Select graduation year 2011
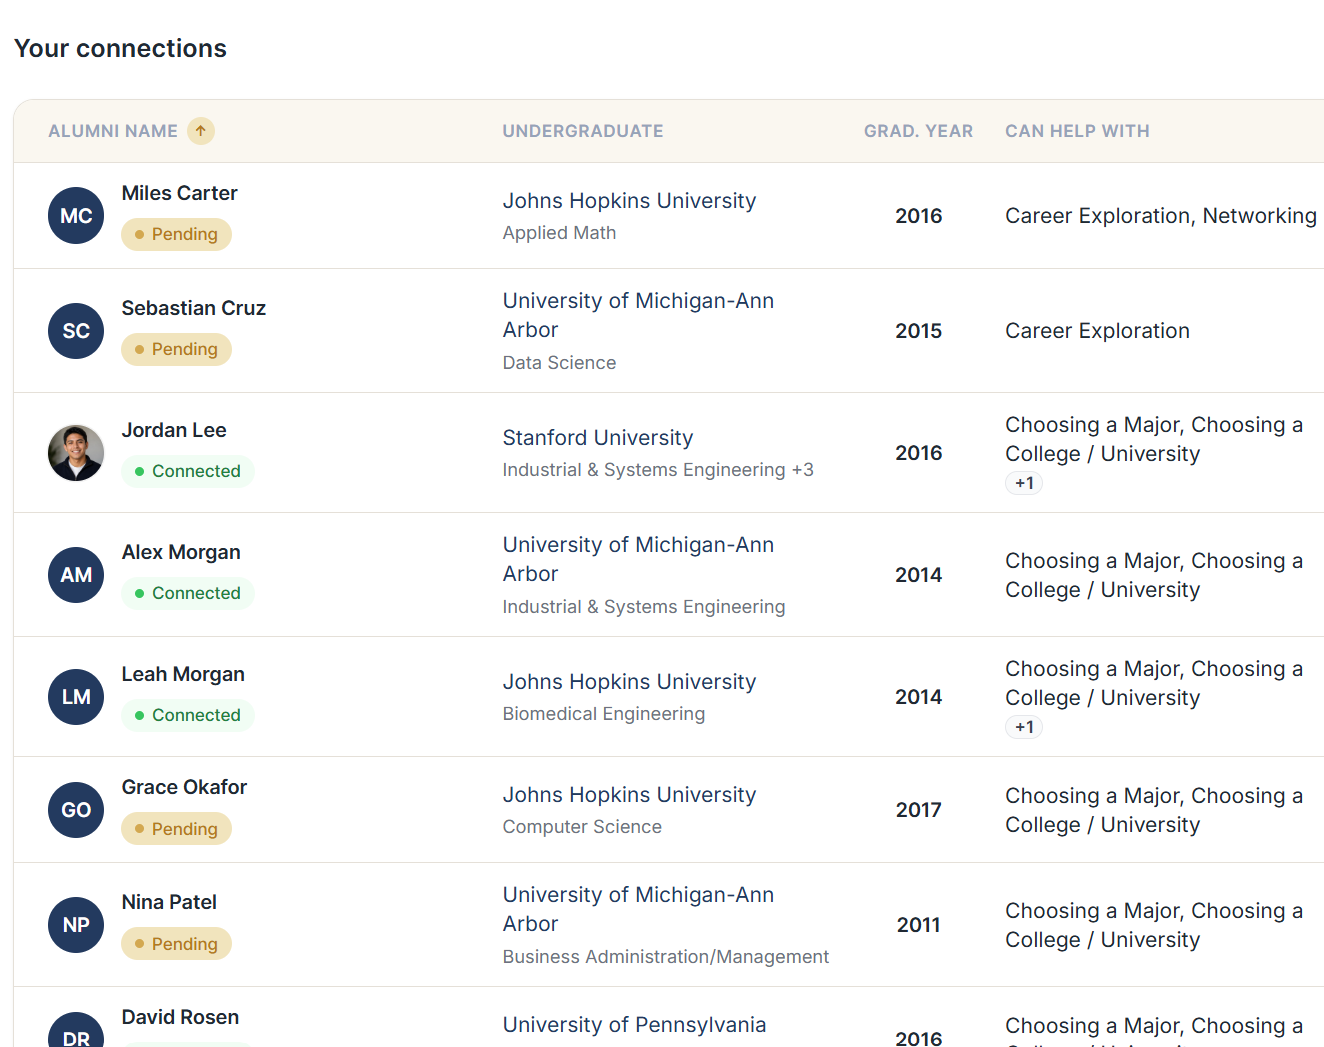This screenshot has height=1047, width=1324. click(918, 925)
